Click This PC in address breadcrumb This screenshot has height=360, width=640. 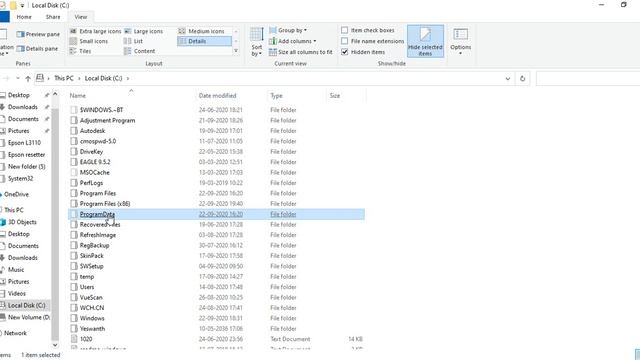pyautogui.click(x=64, y=78)
